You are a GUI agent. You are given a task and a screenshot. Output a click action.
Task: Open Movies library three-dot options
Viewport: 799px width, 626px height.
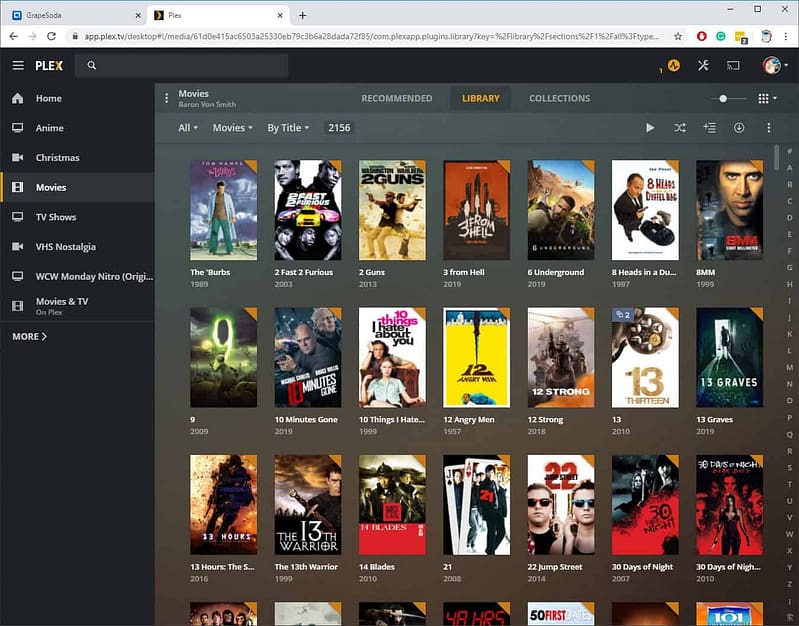(166, 98)
